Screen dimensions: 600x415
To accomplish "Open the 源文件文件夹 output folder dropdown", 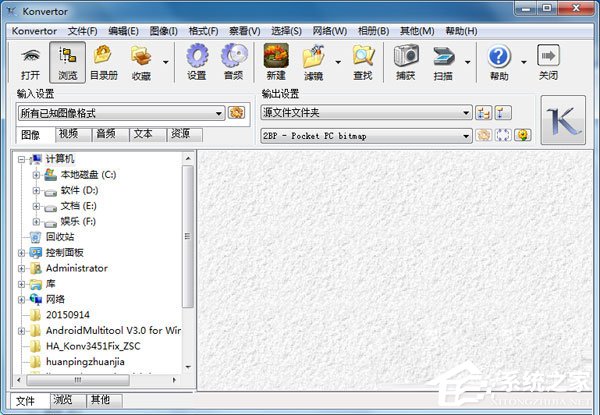I will 366,113.
